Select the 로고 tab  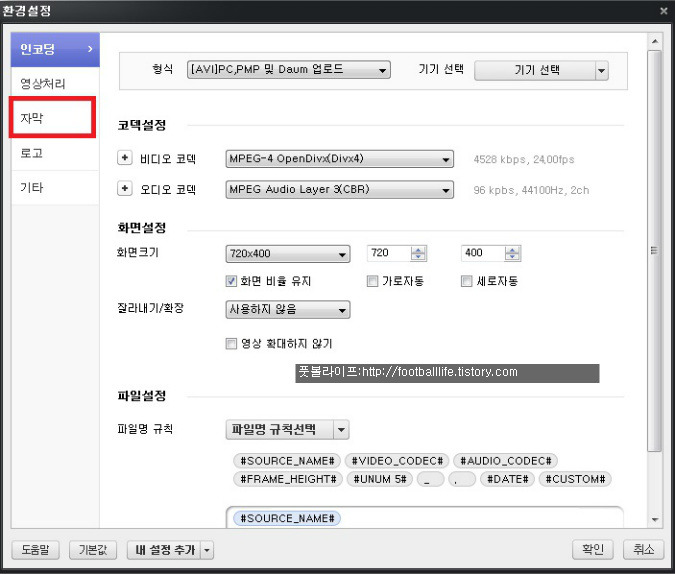[55, 153]
